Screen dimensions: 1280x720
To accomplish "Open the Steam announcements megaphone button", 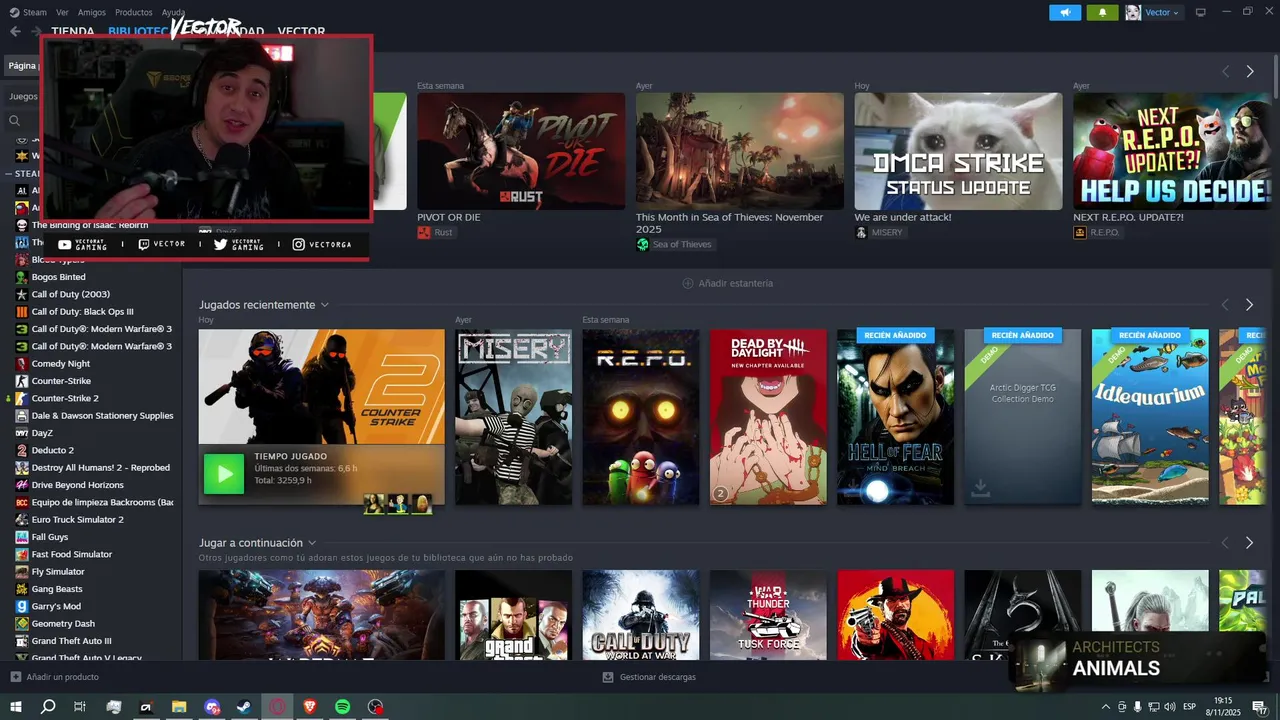I will 1065,12.
